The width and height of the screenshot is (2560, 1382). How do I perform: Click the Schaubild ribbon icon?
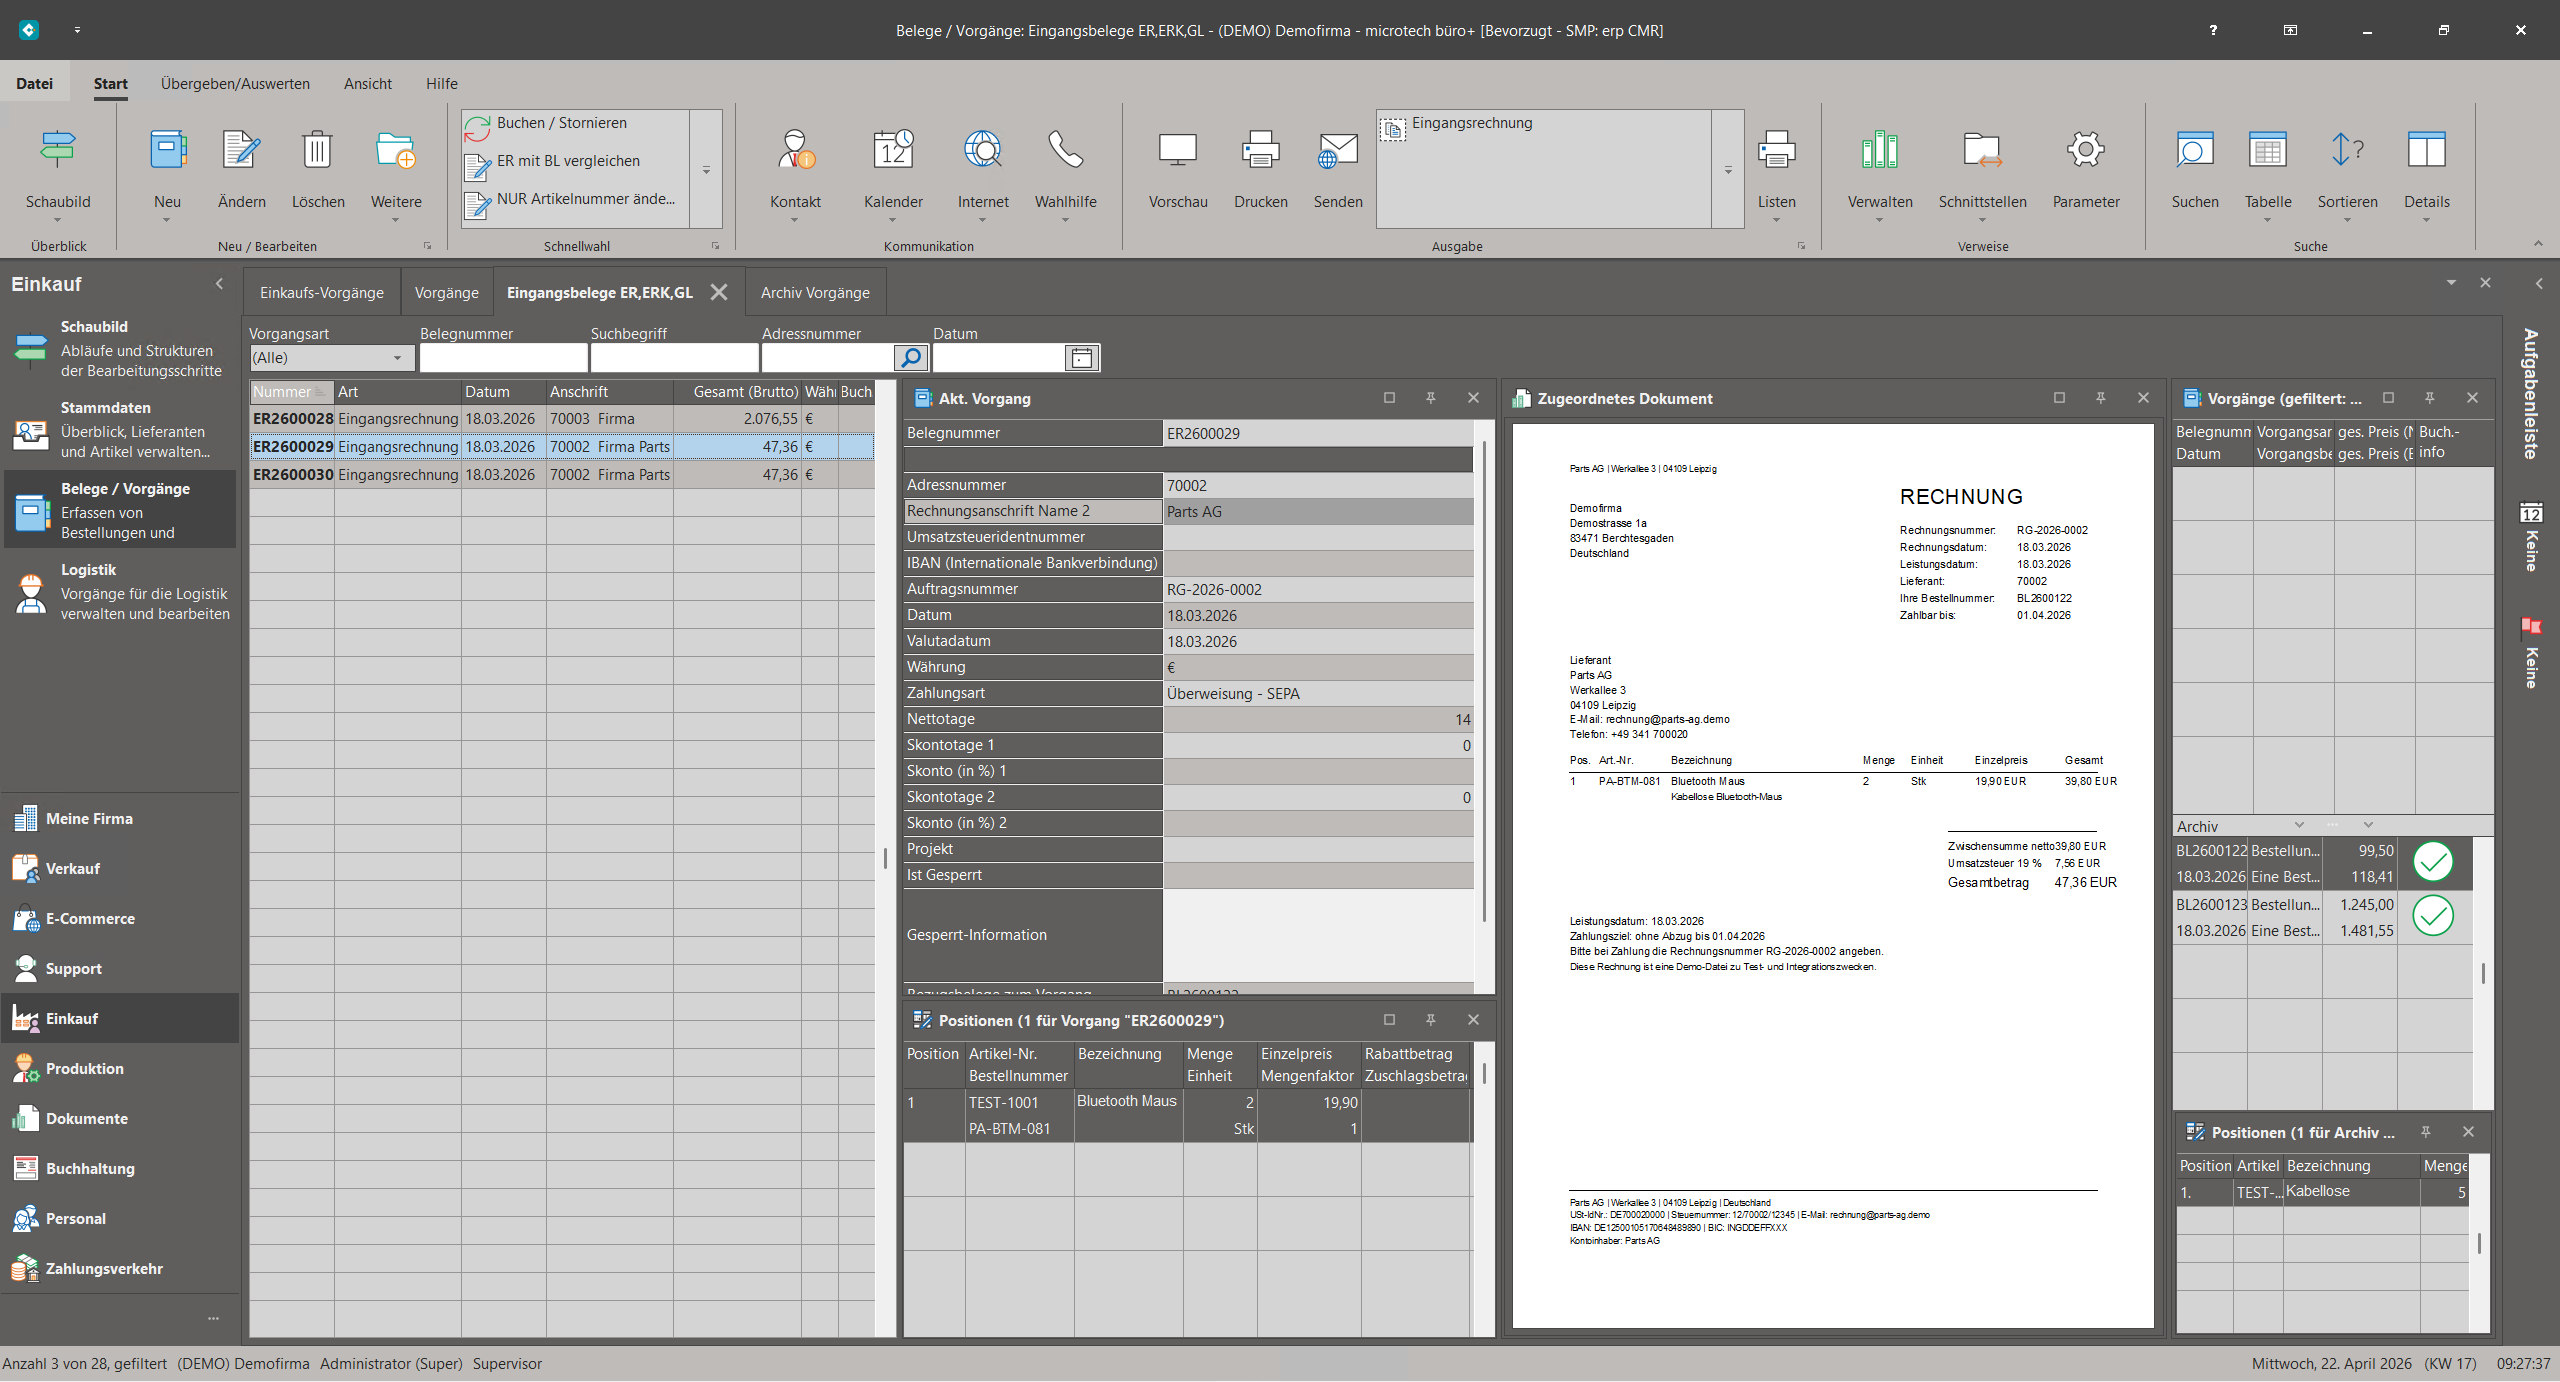click(x=57, y=150)
